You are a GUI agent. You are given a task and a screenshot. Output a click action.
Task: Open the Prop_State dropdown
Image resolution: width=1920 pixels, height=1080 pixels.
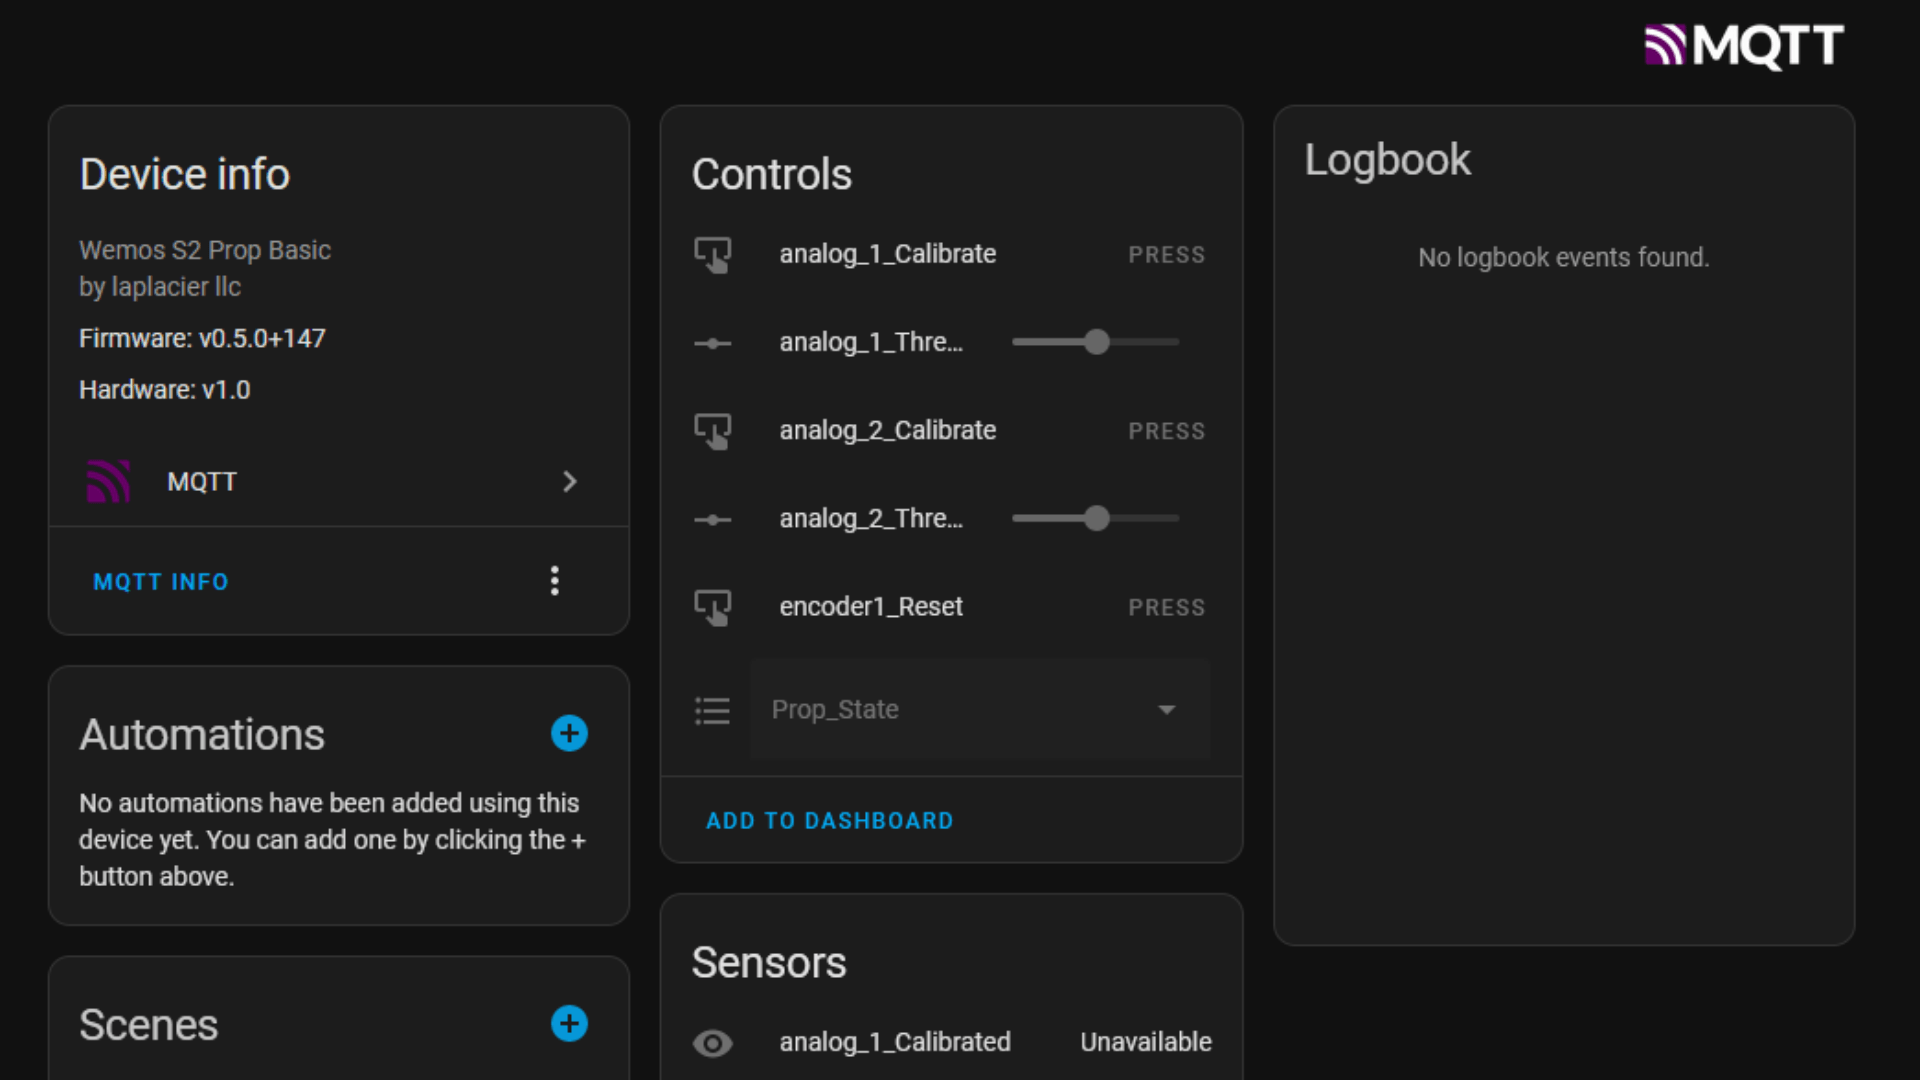click(x=1167, y=710)
